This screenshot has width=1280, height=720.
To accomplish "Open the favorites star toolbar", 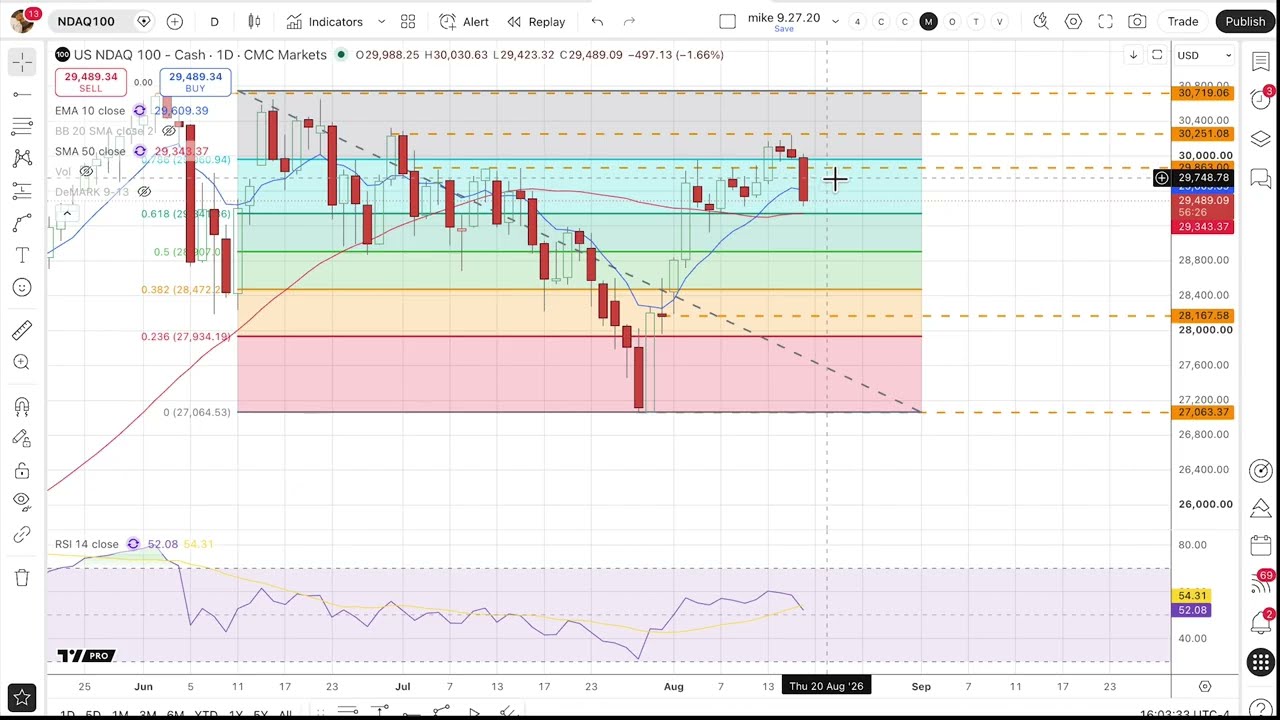I will pos(22,697).
